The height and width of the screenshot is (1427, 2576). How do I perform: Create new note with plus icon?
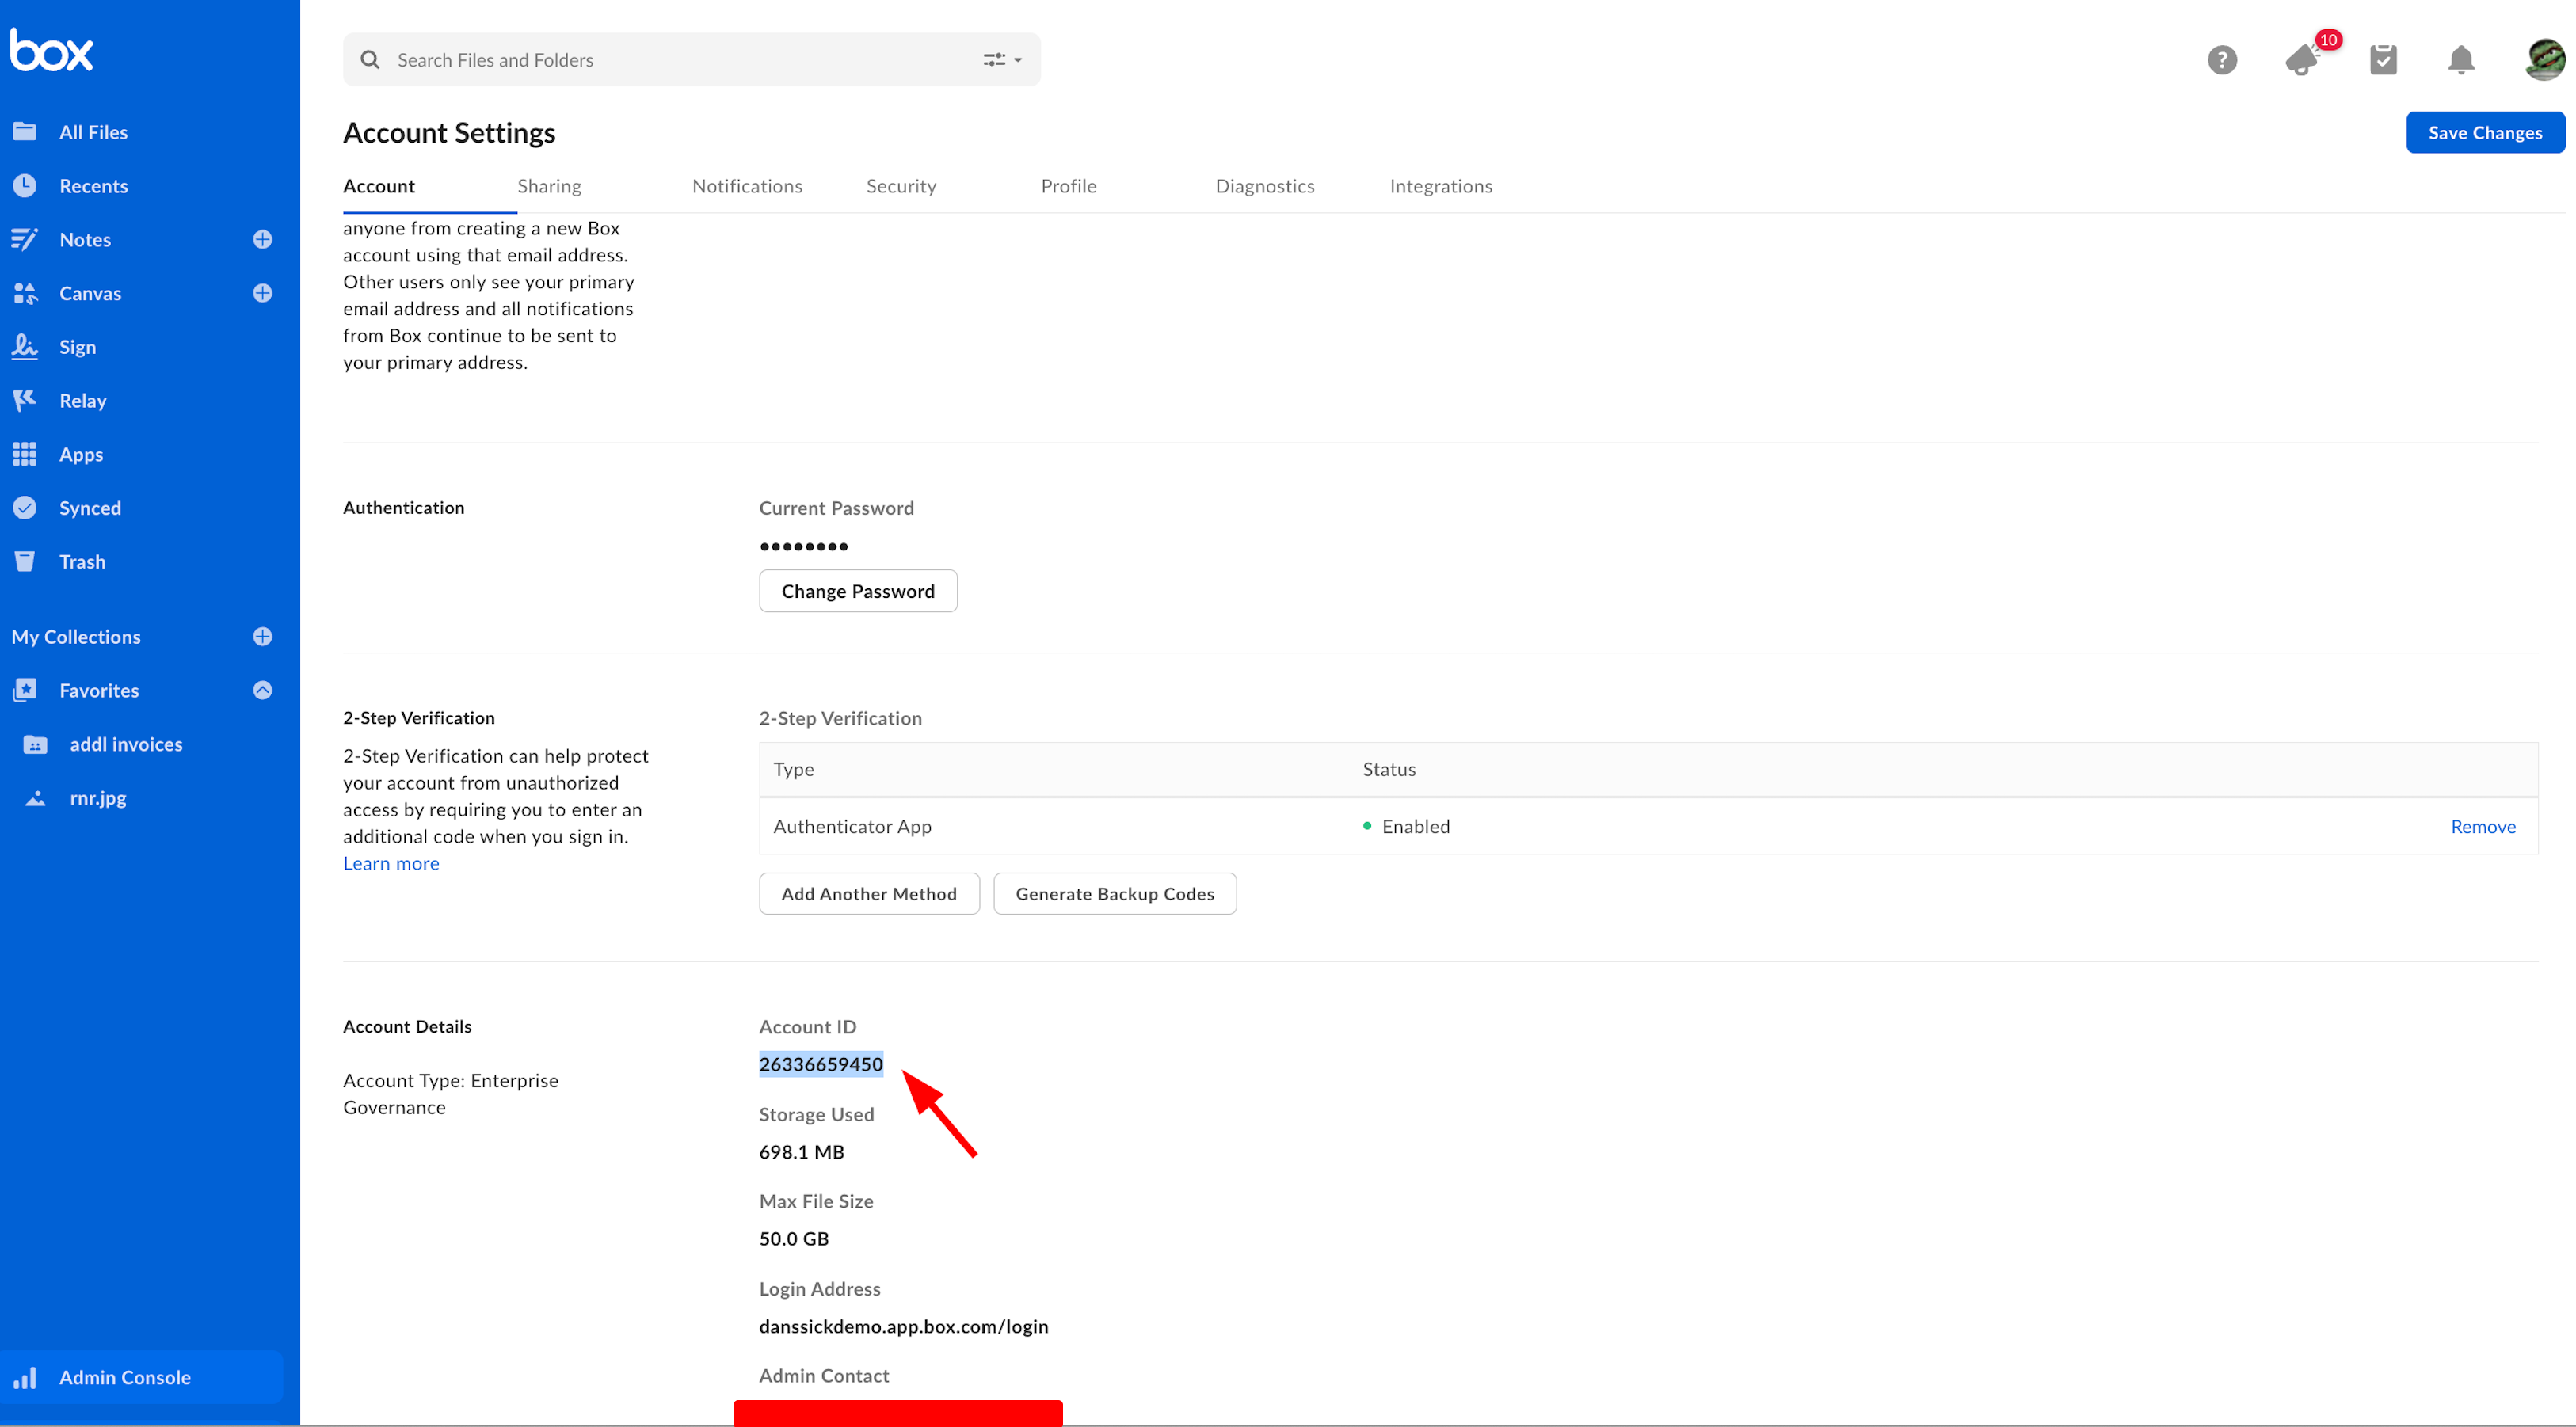coord(262,240)
